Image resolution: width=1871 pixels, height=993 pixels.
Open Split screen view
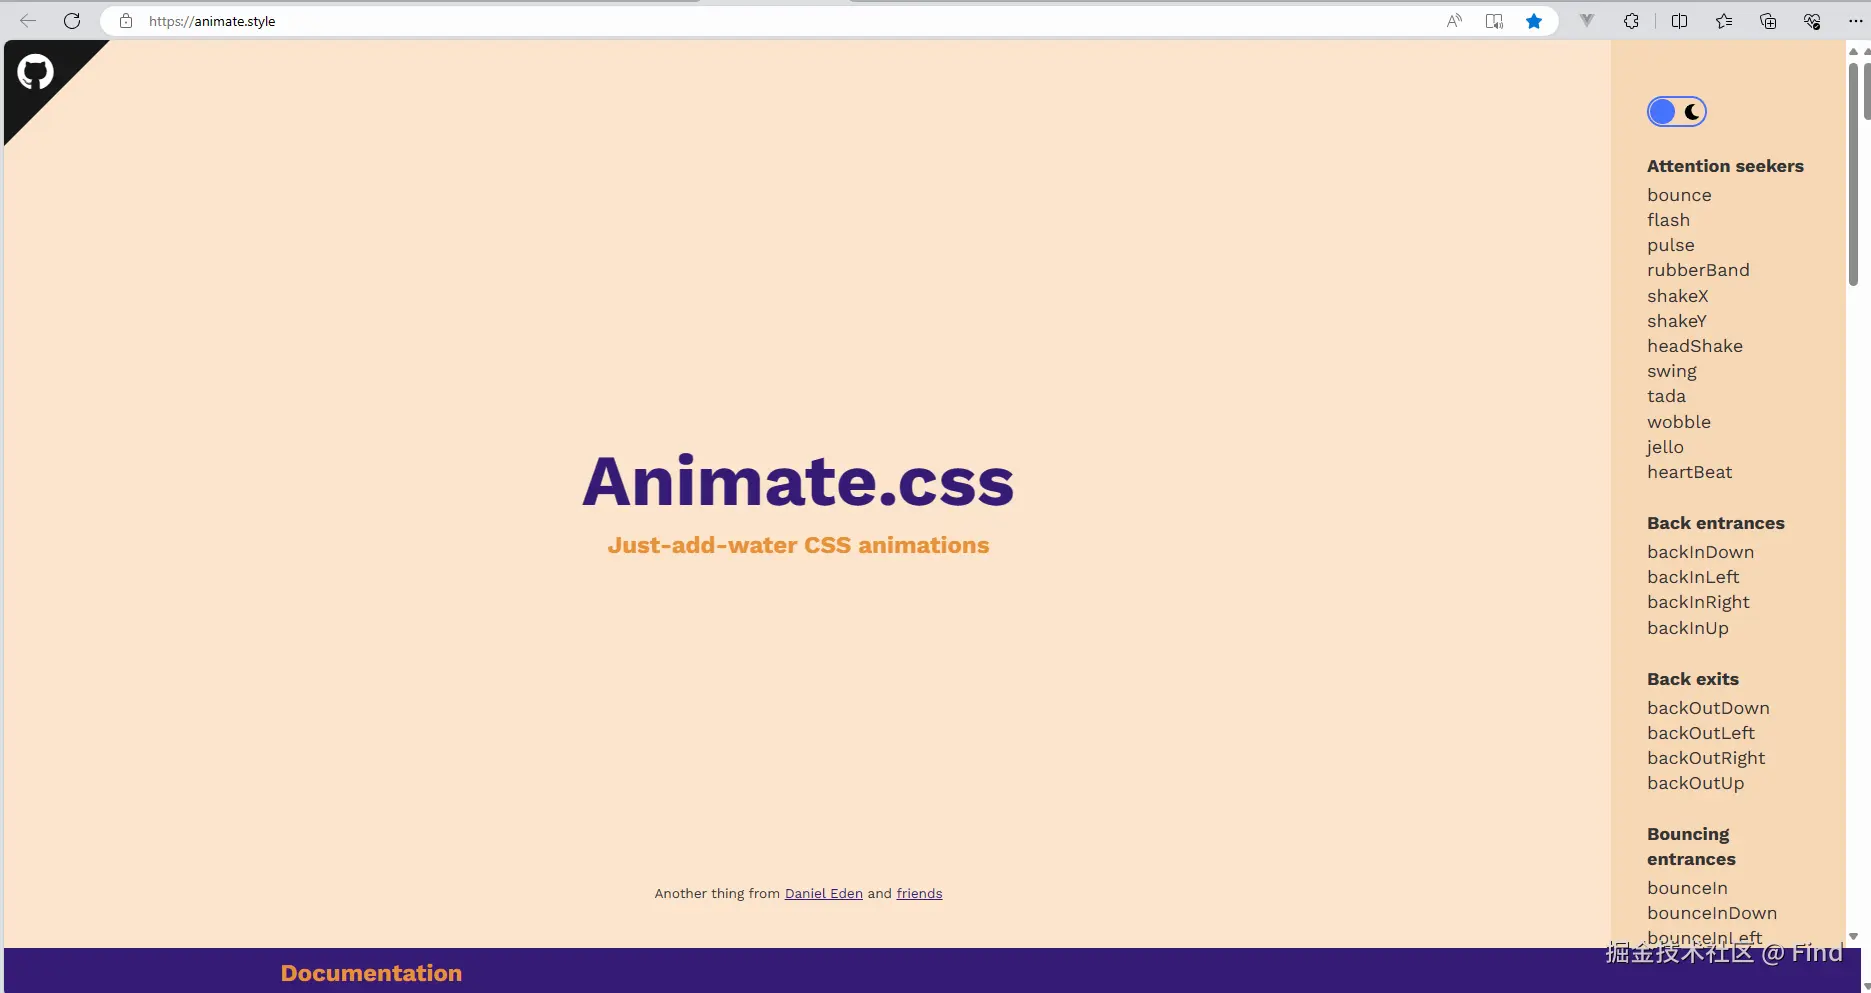coord(1679,21)
